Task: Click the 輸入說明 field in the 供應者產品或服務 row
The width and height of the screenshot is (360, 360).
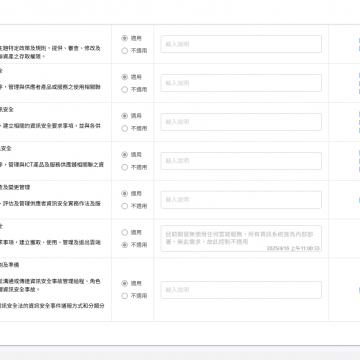Action: point(241,83)
